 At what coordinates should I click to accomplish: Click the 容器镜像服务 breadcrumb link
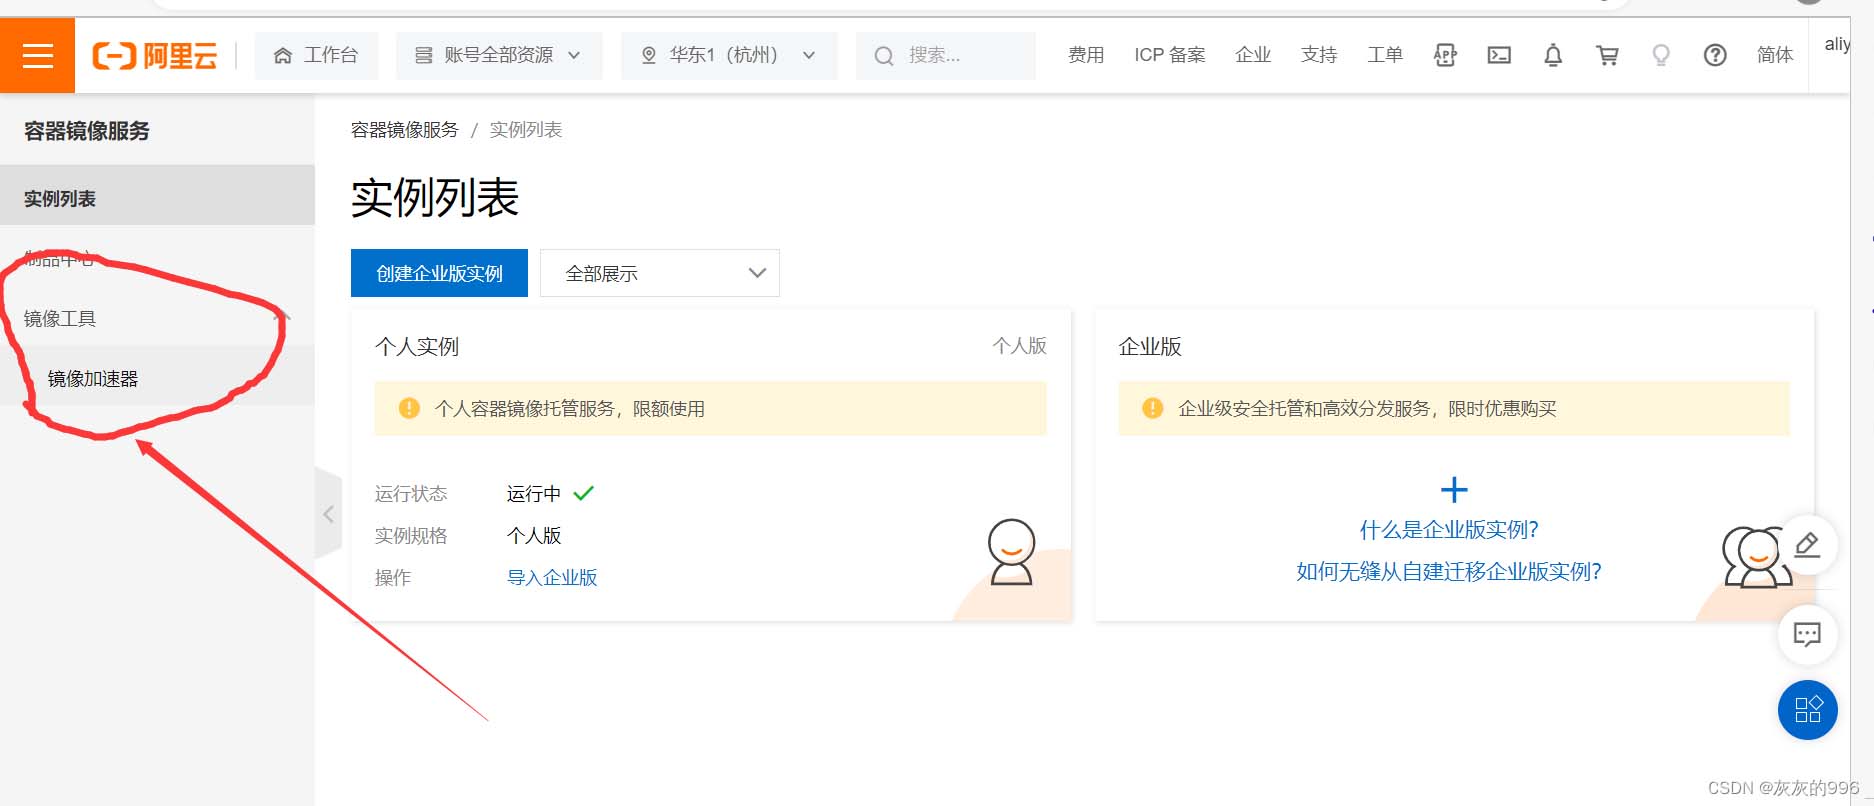point(404,130)
